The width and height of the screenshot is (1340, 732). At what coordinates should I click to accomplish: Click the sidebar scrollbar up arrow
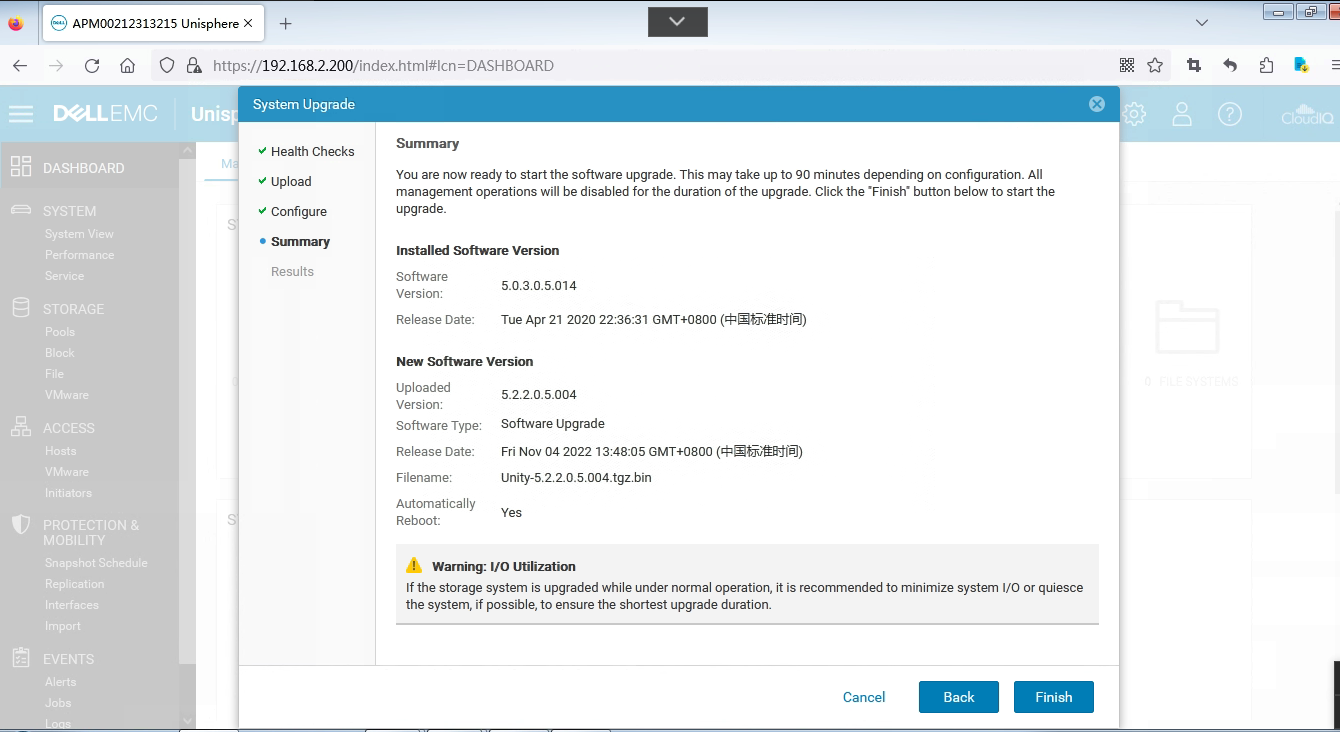(x=187, y=151)
